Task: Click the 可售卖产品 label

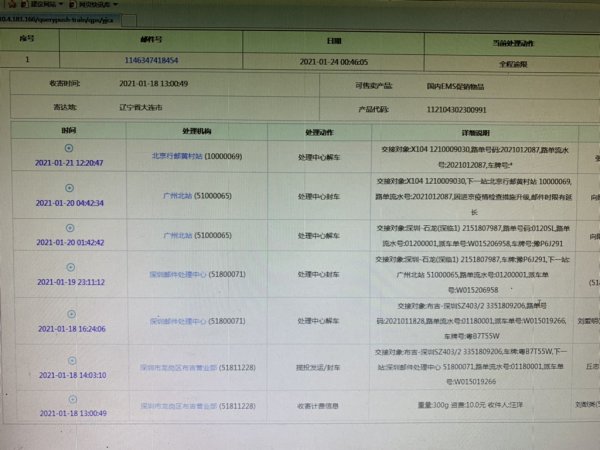Action: coord(373,85)
